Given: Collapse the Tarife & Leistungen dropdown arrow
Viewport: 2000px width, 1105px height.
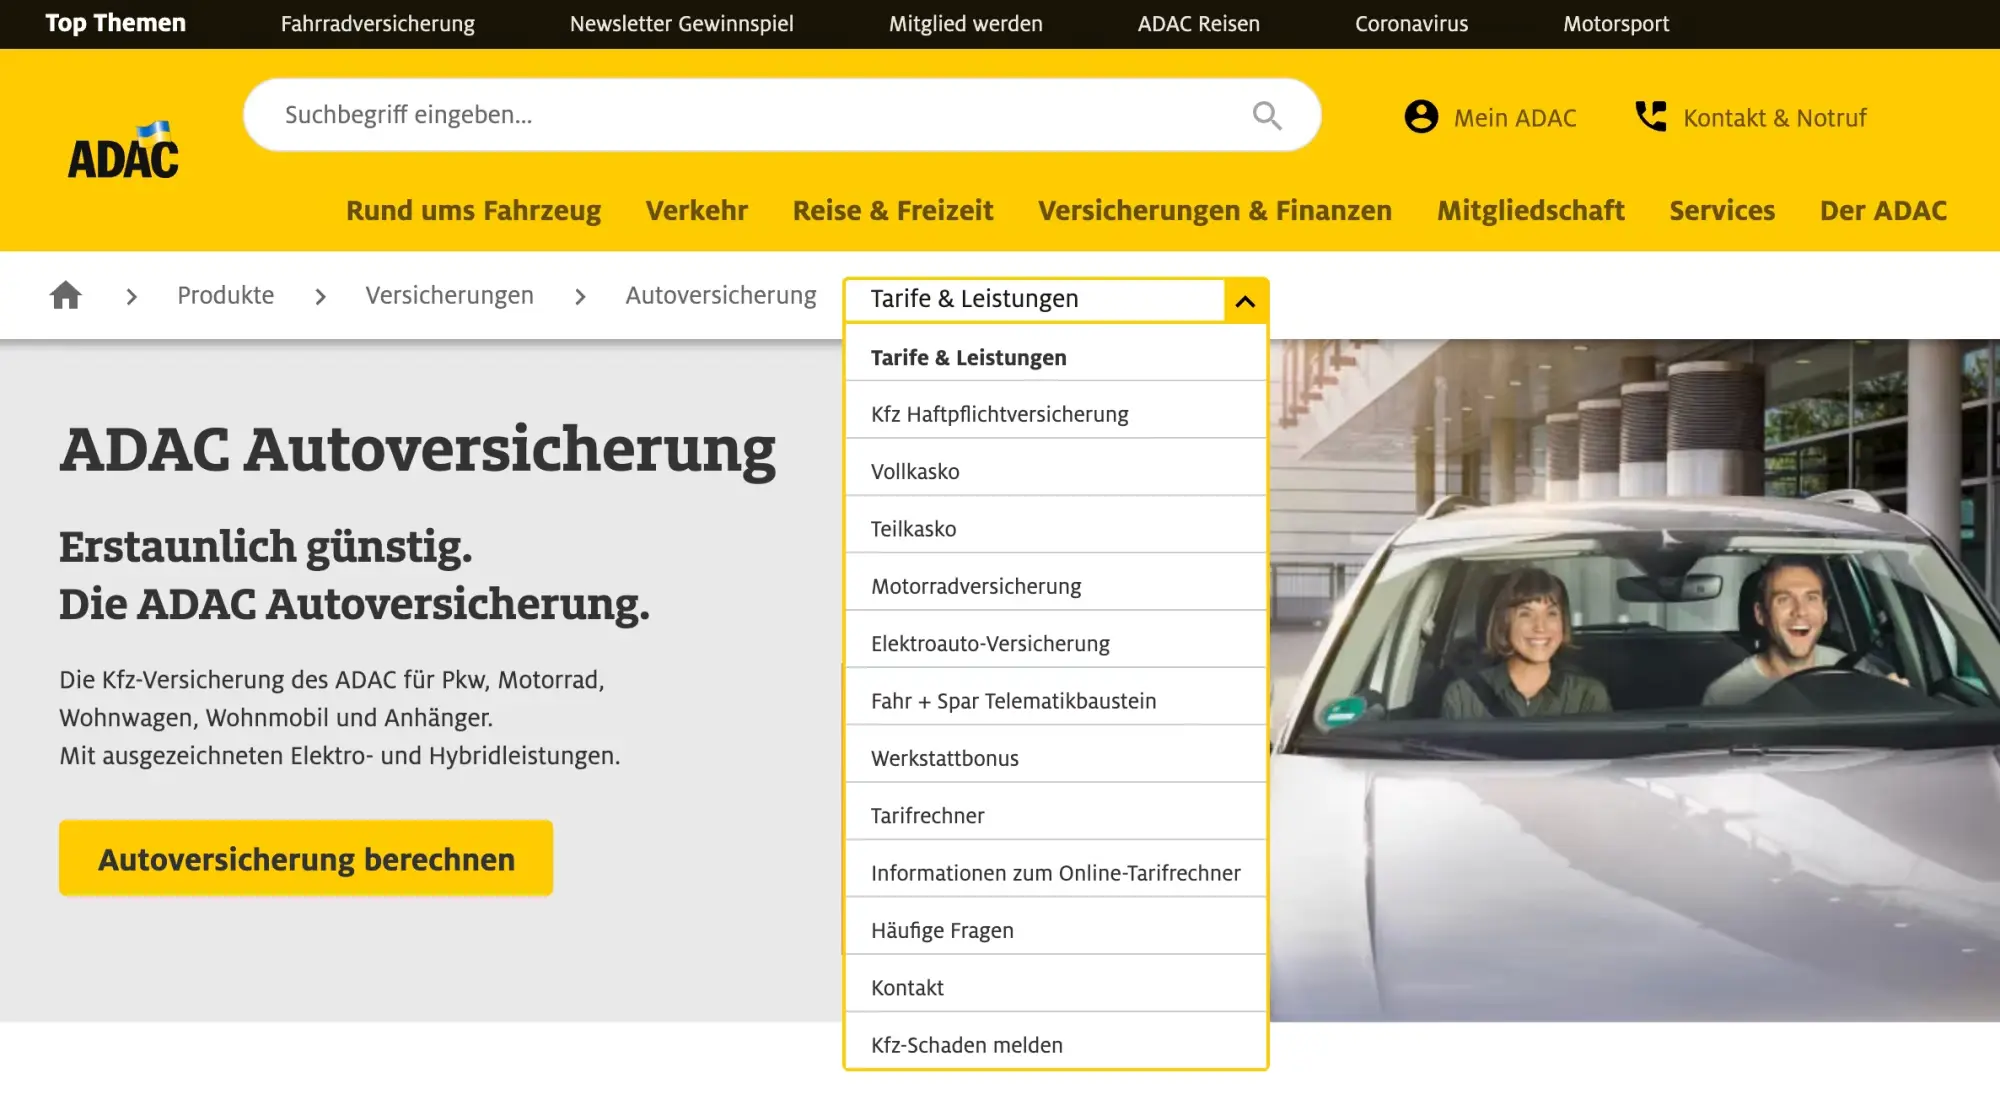Looking at the screenshot, I should (1245, 301).
